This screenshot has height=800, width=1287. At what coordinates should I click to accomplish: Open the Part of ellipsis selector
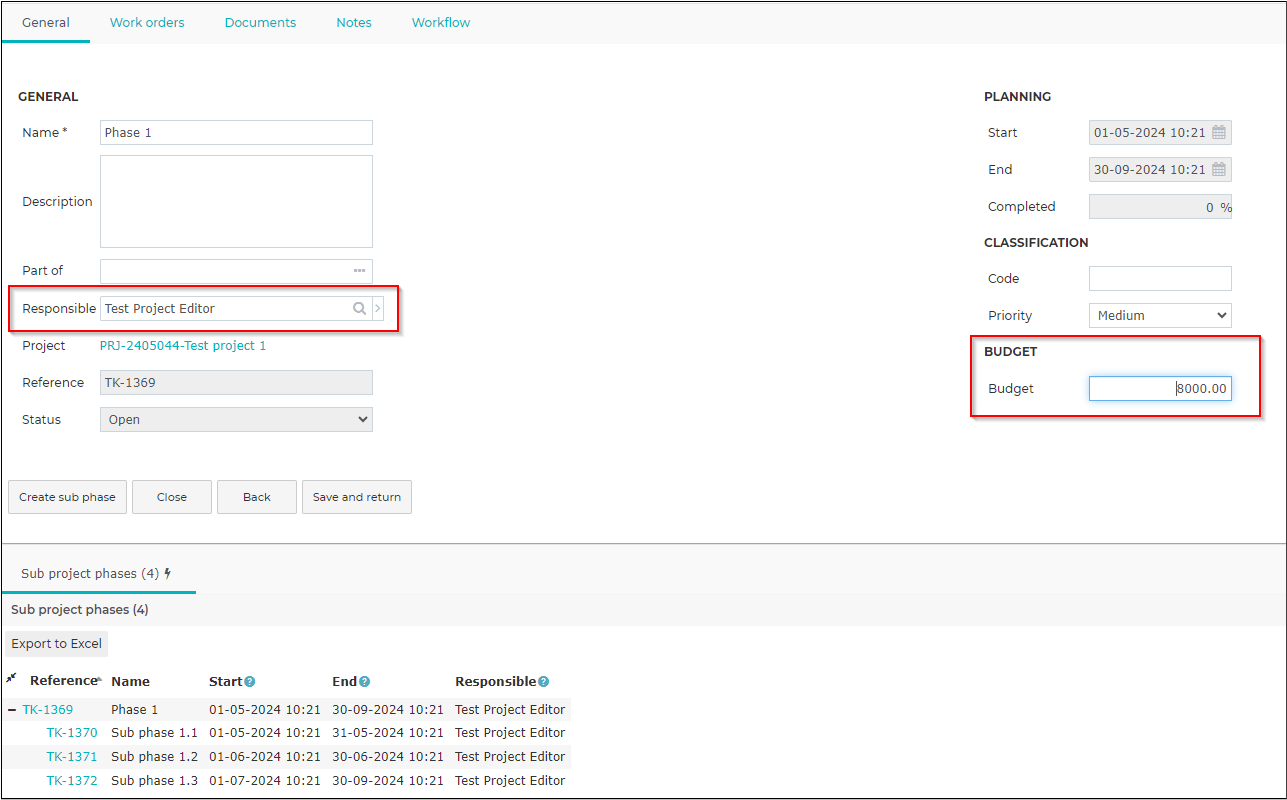click(359, 271)
